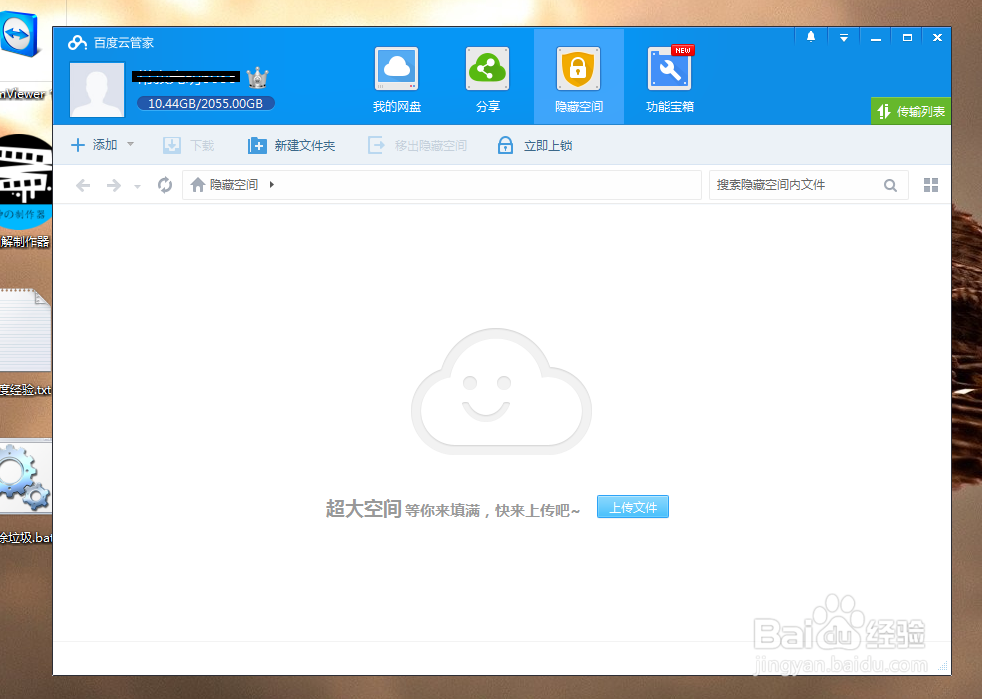Switch to grid view beside the search box
Image resolution: width=982 pixels, height=699 pixels.
click(x=930, y=184)
